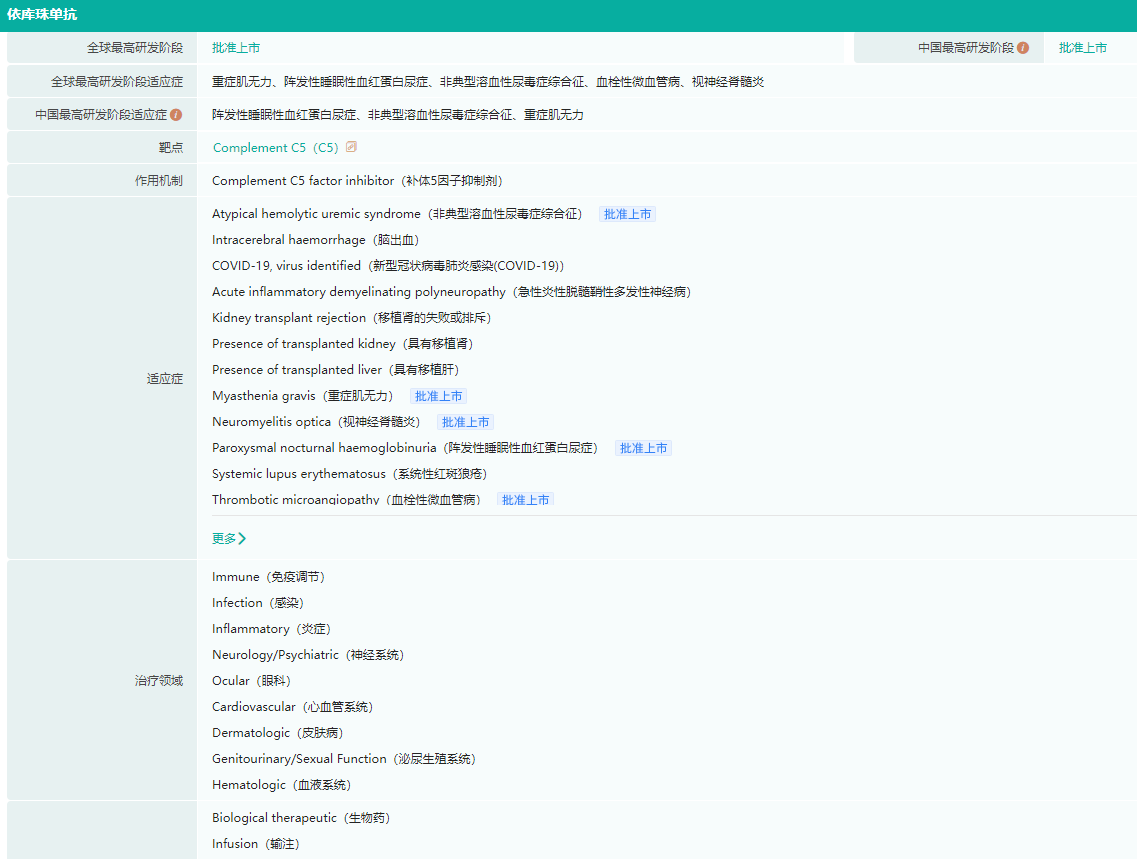Select the COVID-19, virus identified indication
1137x859 pixels.
388,266
